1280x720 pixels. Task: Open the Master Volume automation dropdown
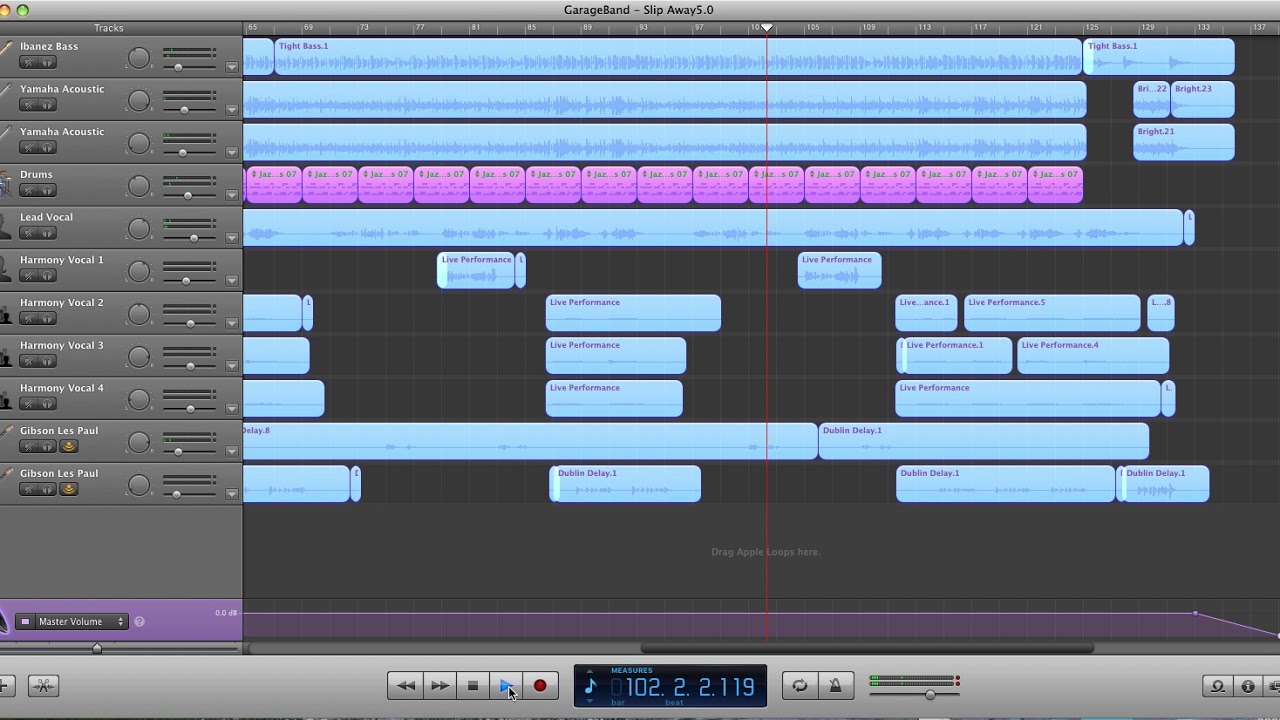[x=81, y=622]
